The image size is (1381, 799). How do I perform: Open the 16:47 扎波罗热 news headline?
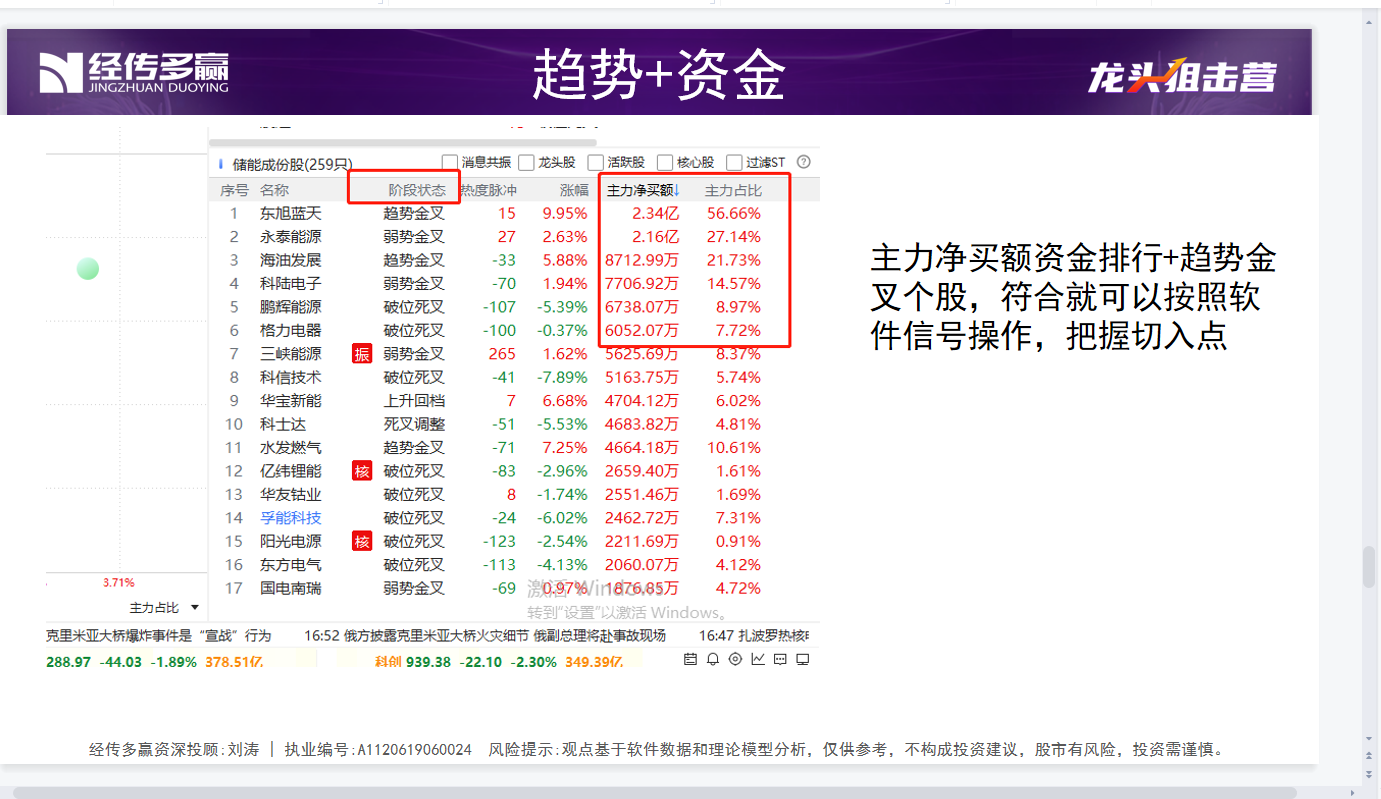753,635
